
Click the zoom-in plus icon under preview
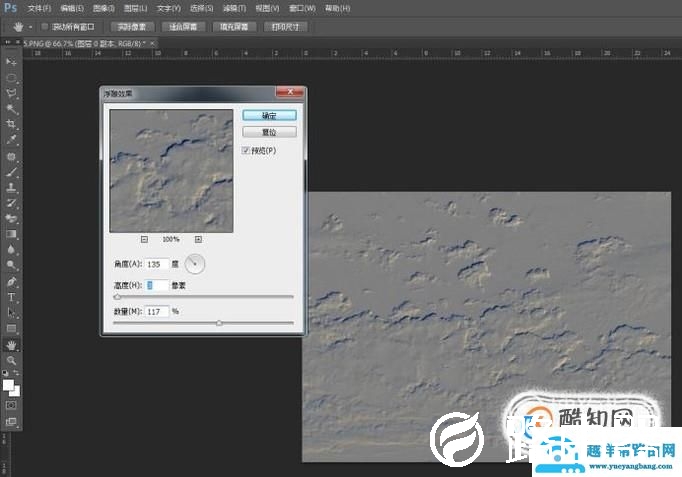point(198,239)
